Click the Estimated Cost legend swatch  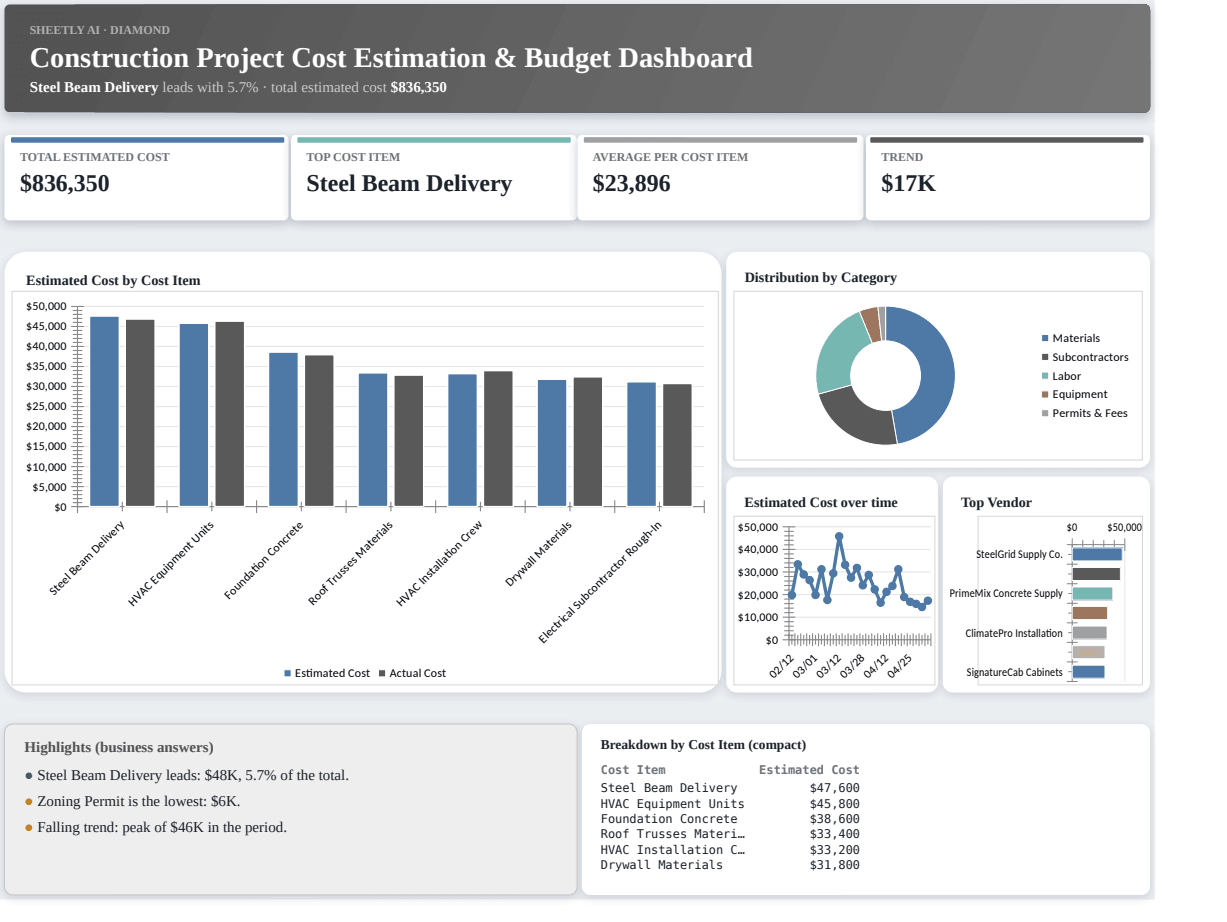pyautogui.click(x=288, y=674)
